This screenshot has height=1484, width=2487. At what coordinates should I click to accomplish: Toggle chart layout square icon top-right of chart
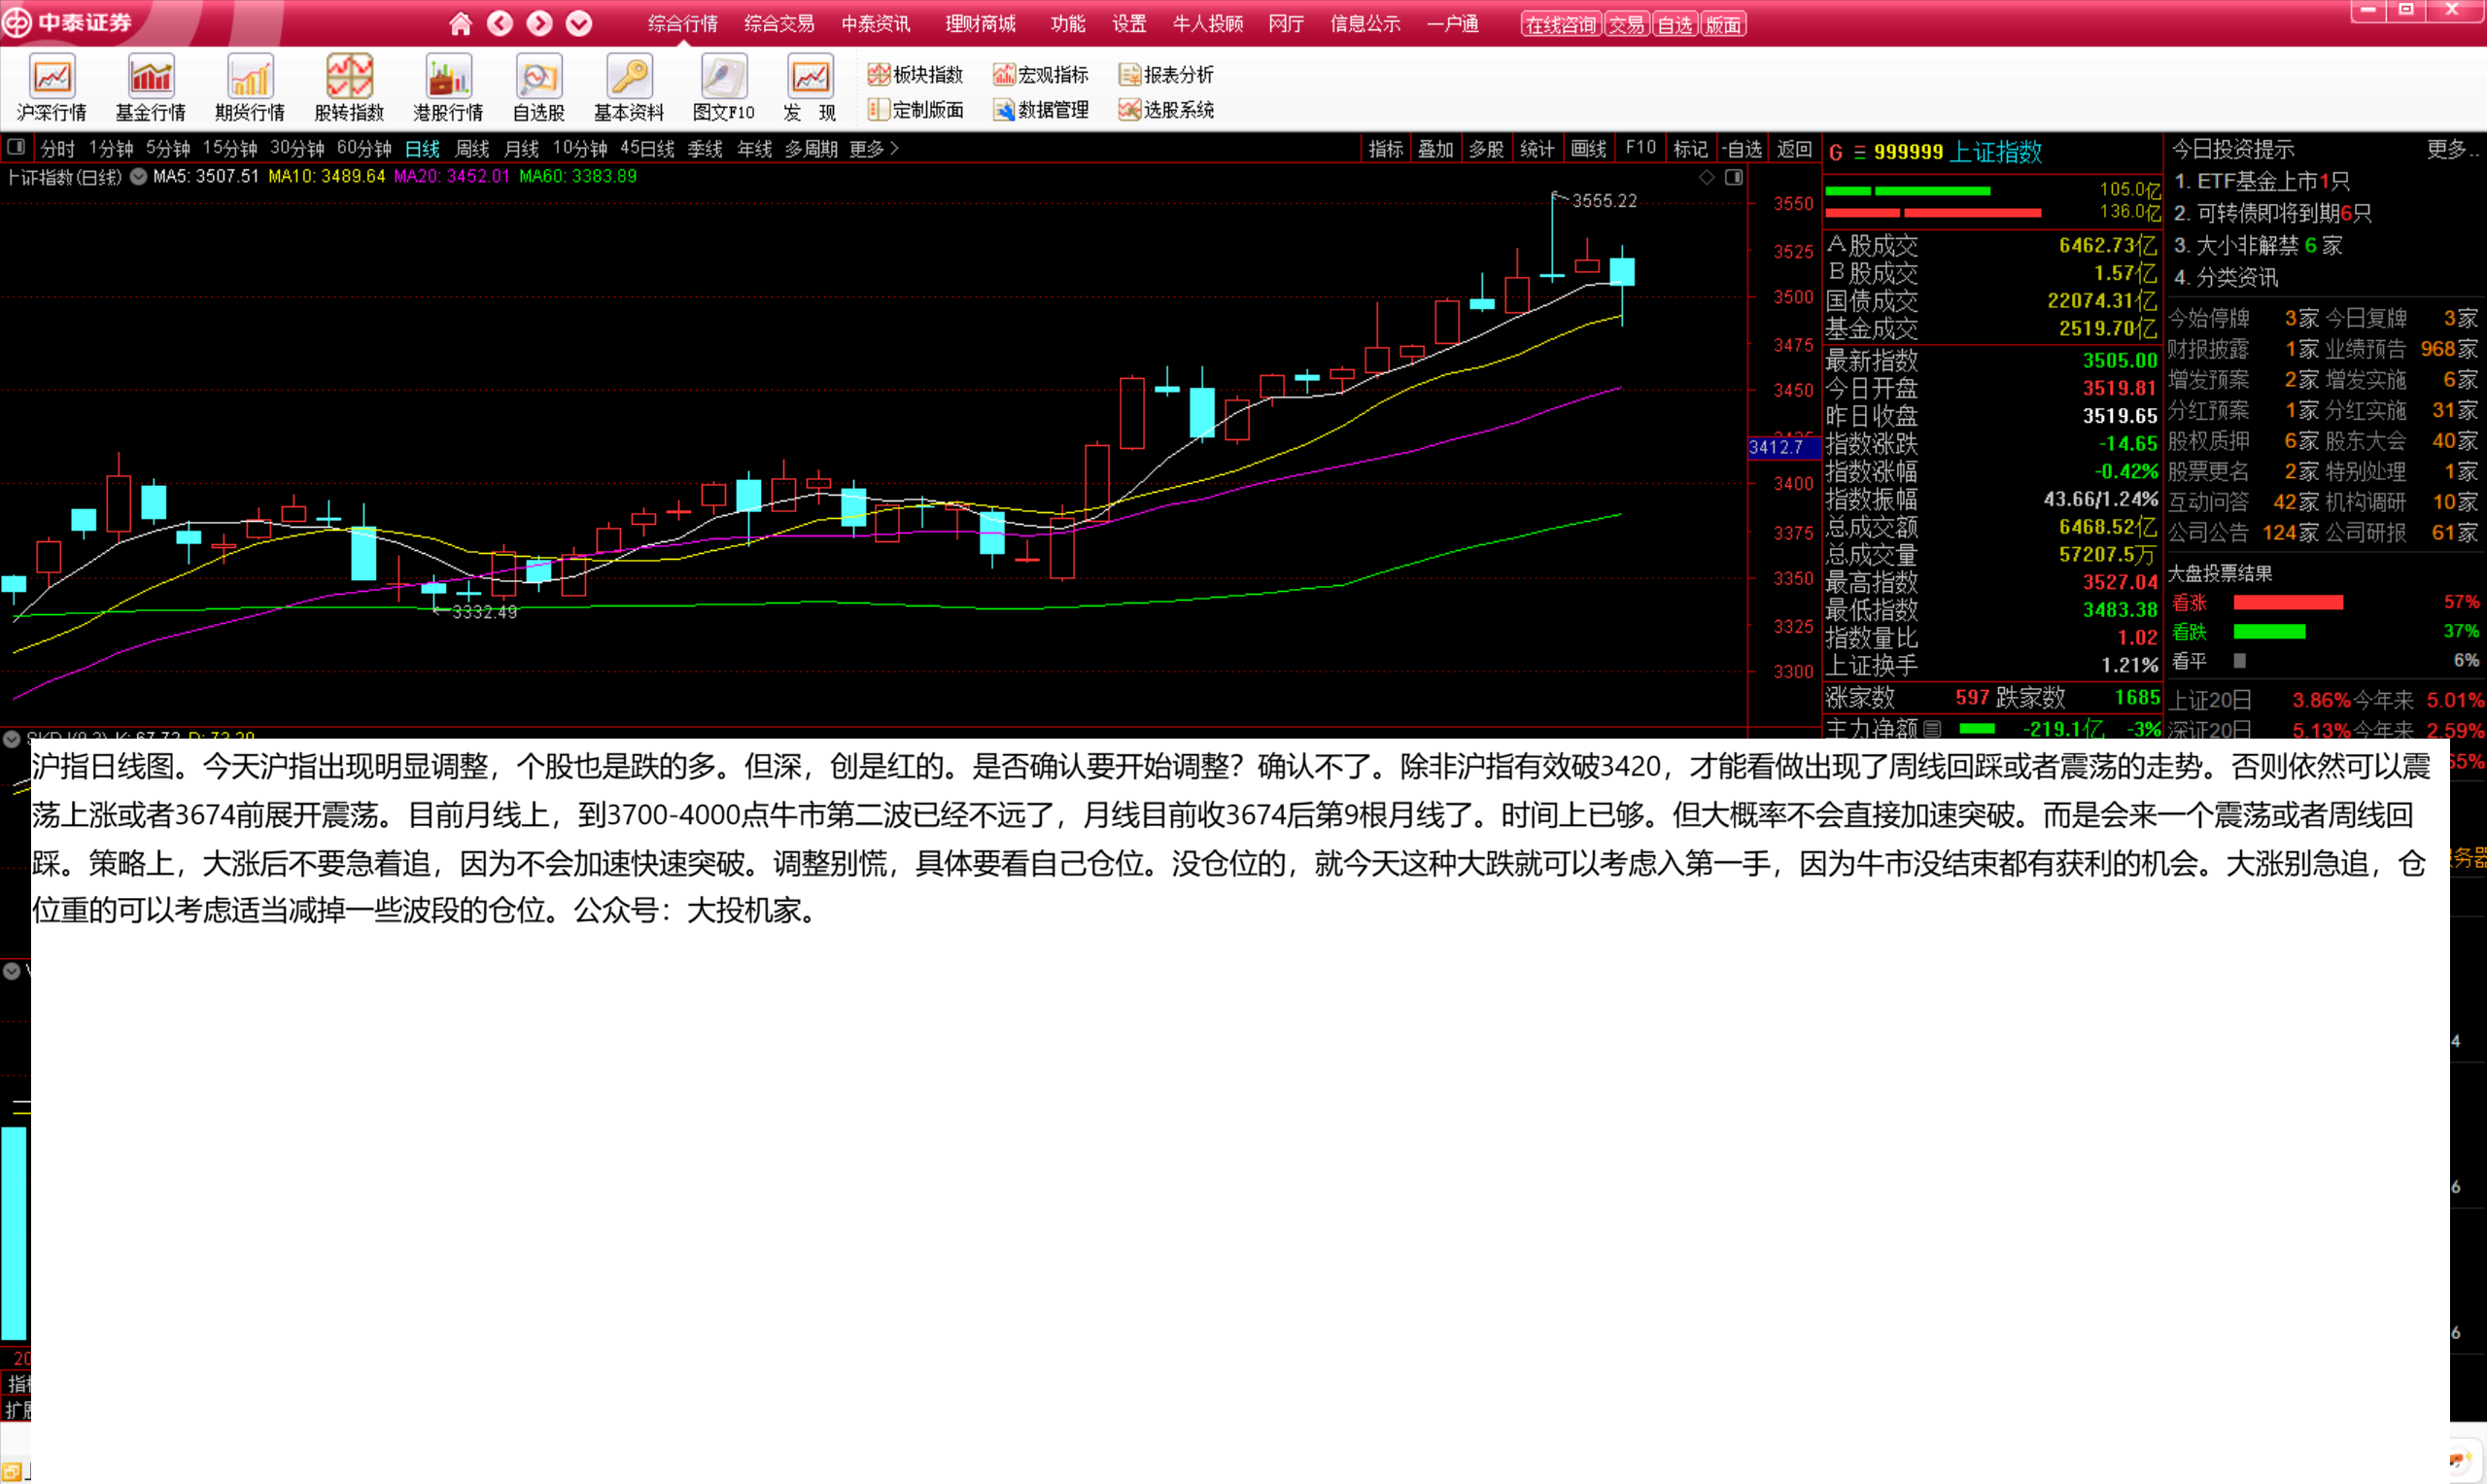1734,177
